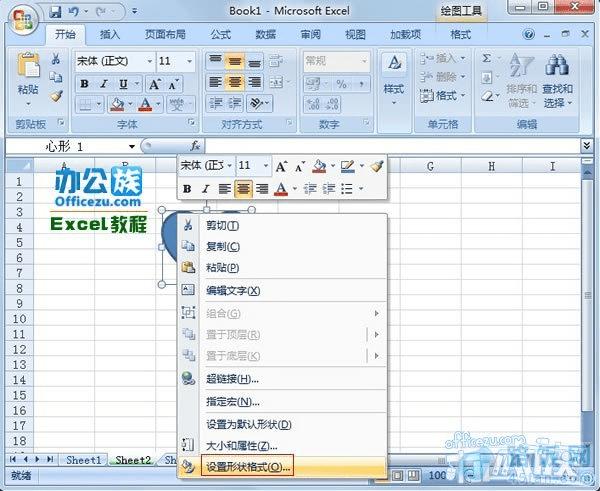Switch to the 插入 ribbon tab
Image resolution: width=600 pixels, height=491 pixels.
(x=110, y=35)
